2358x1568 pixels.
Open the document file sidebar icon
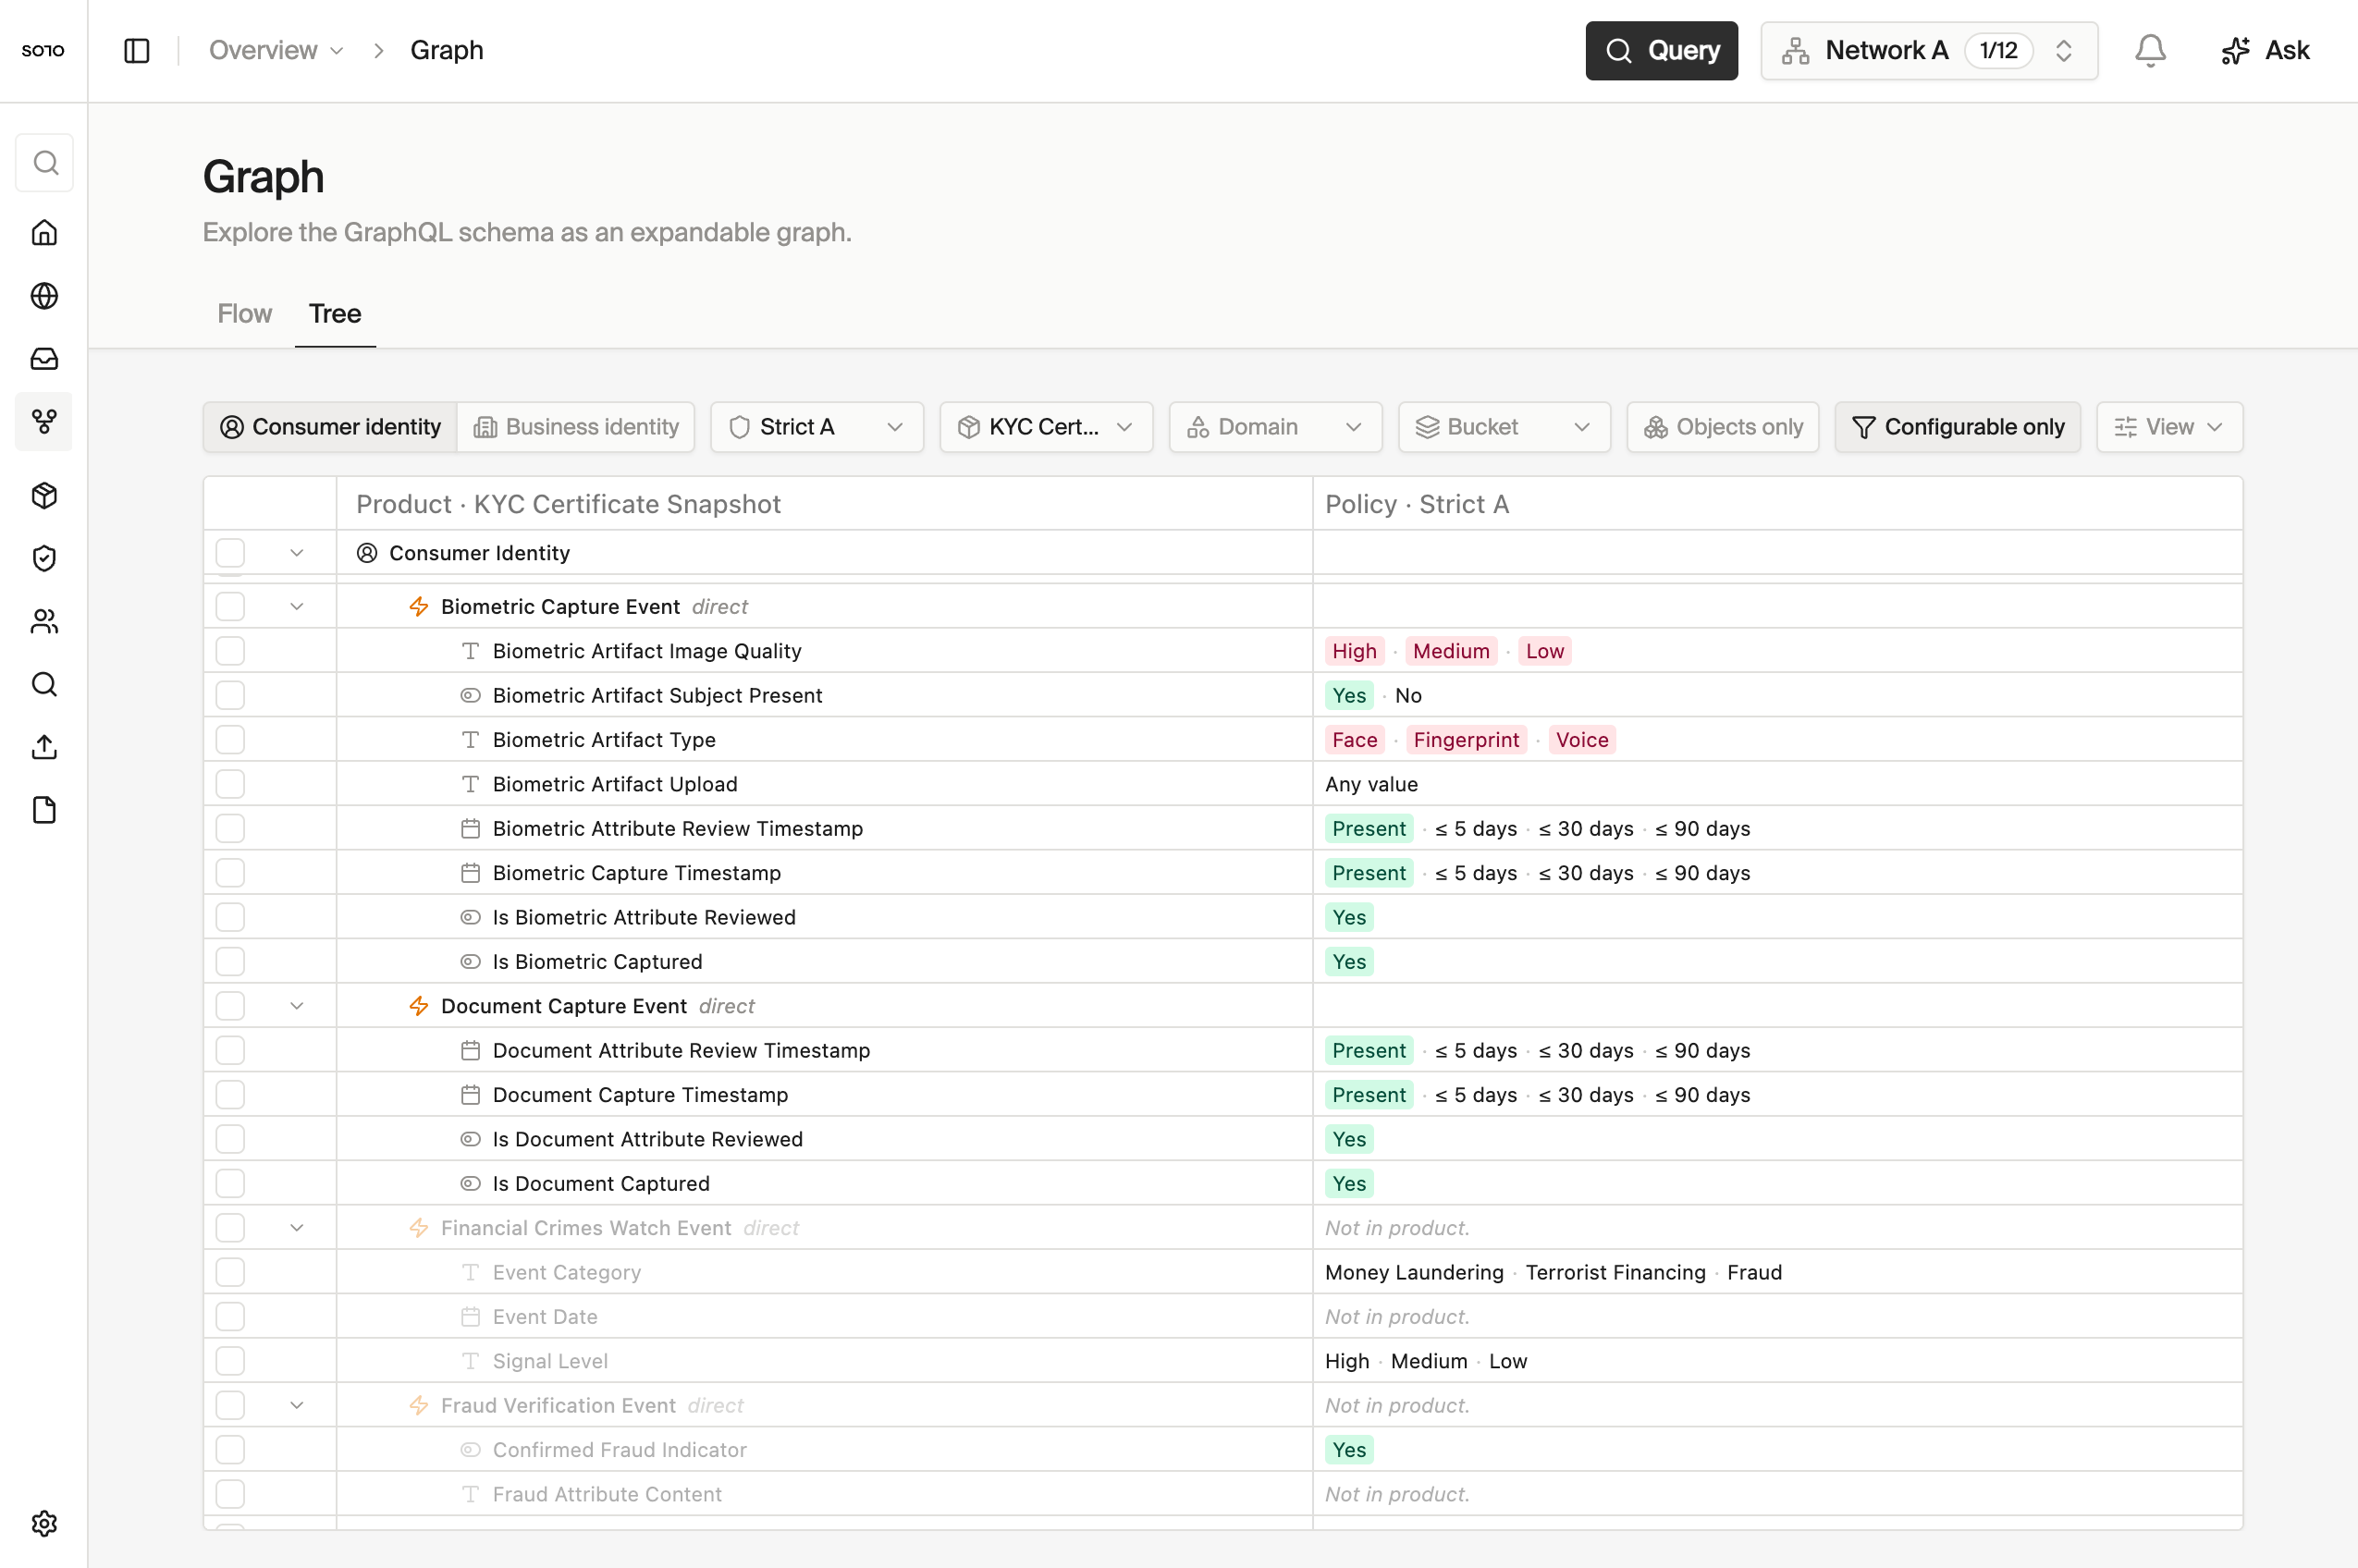tap(44, 811)
